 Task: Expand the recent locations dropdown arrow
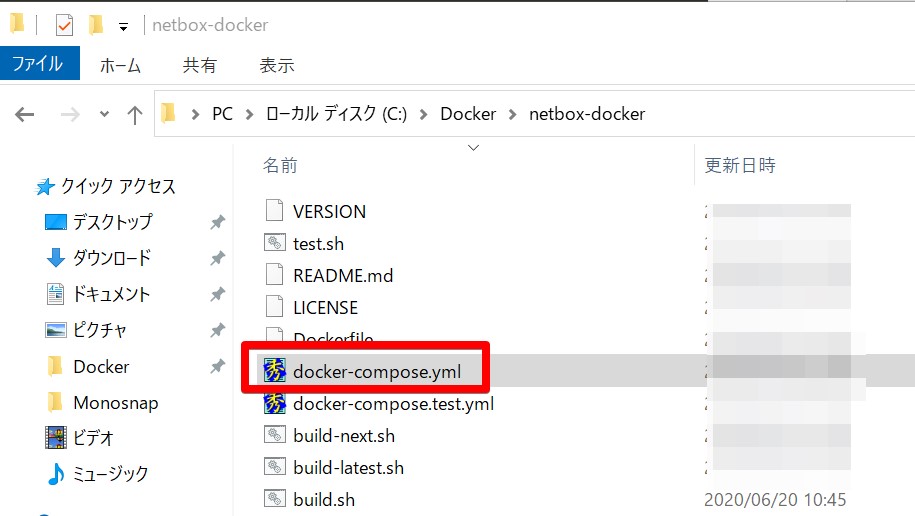(104, 114)
